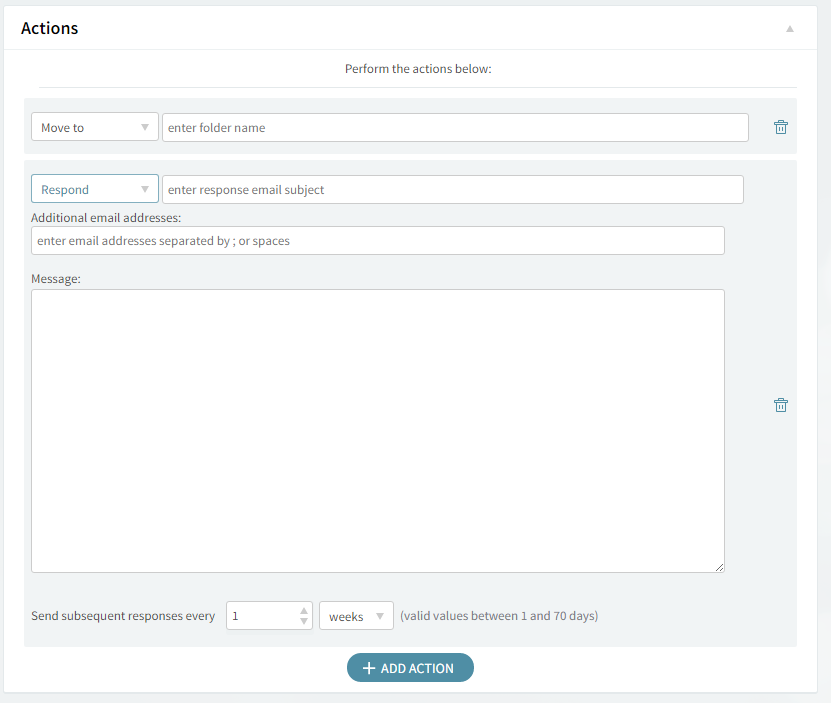Screen dimensions: 831x703
Task: Collapse the Actions panel using header arrow
Action: pyautogui.click(x=789, y=29)
